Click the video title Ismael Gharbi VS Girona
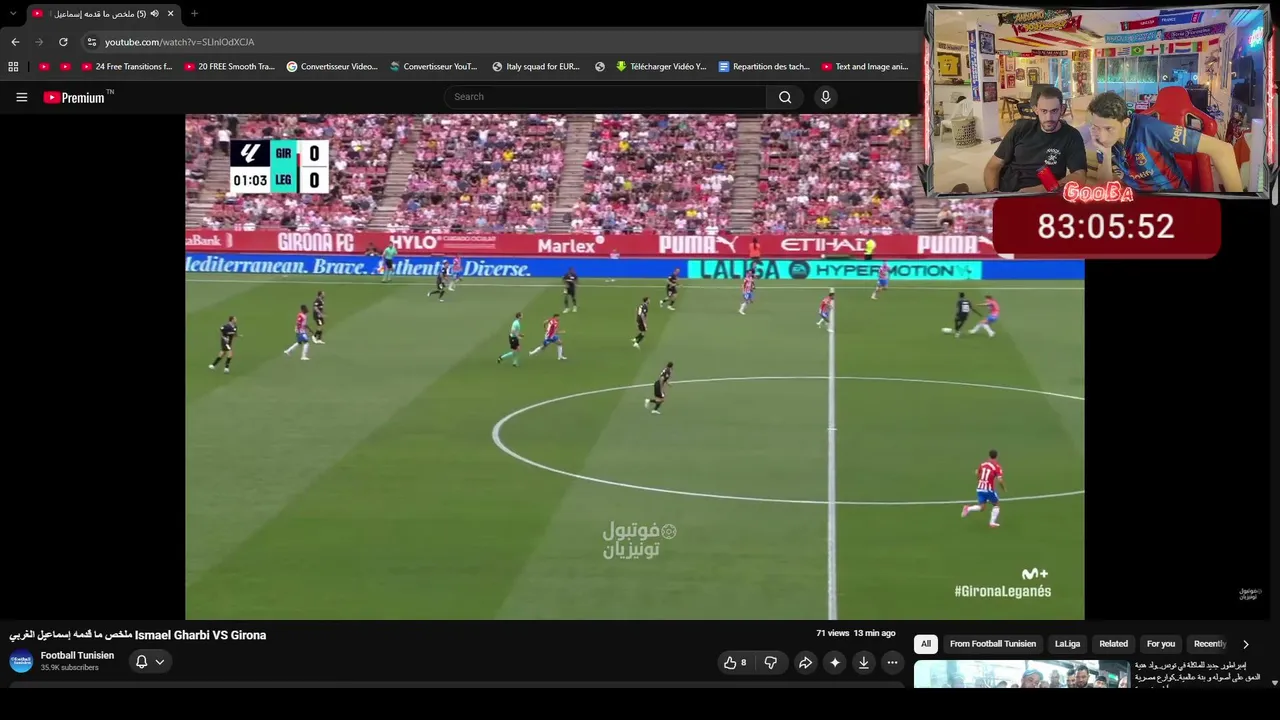The image size is (1280, 720). (x=138, y=635)
